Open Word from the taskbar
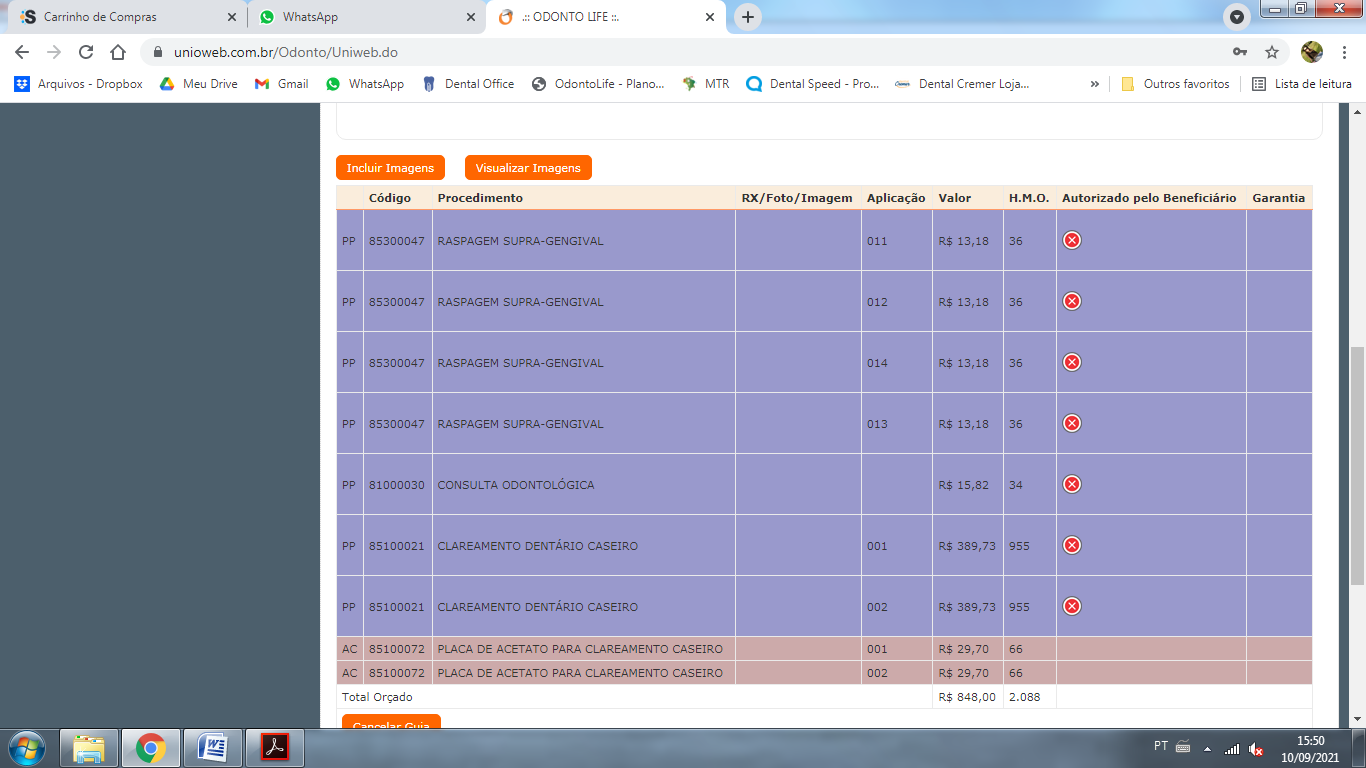The width and height of the screenshot is (1366, 768). point(213,747)
